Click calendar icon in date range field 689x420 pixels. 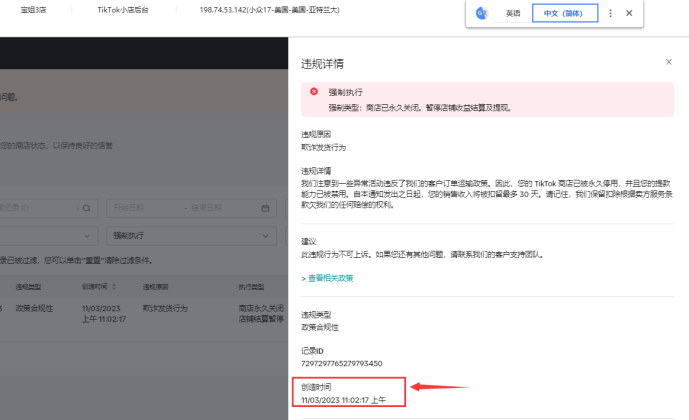coord(265,208)
